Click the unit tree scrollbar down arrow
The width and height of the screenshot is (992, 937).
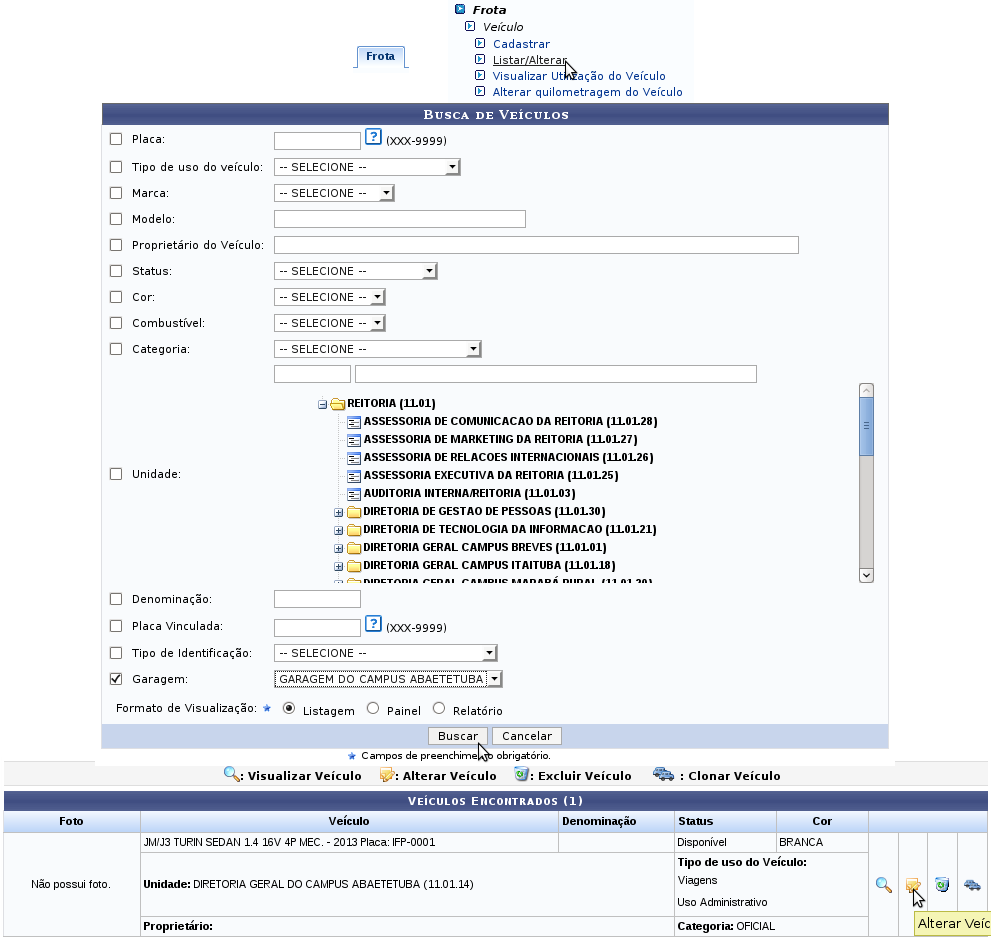[x=866, y=575]
